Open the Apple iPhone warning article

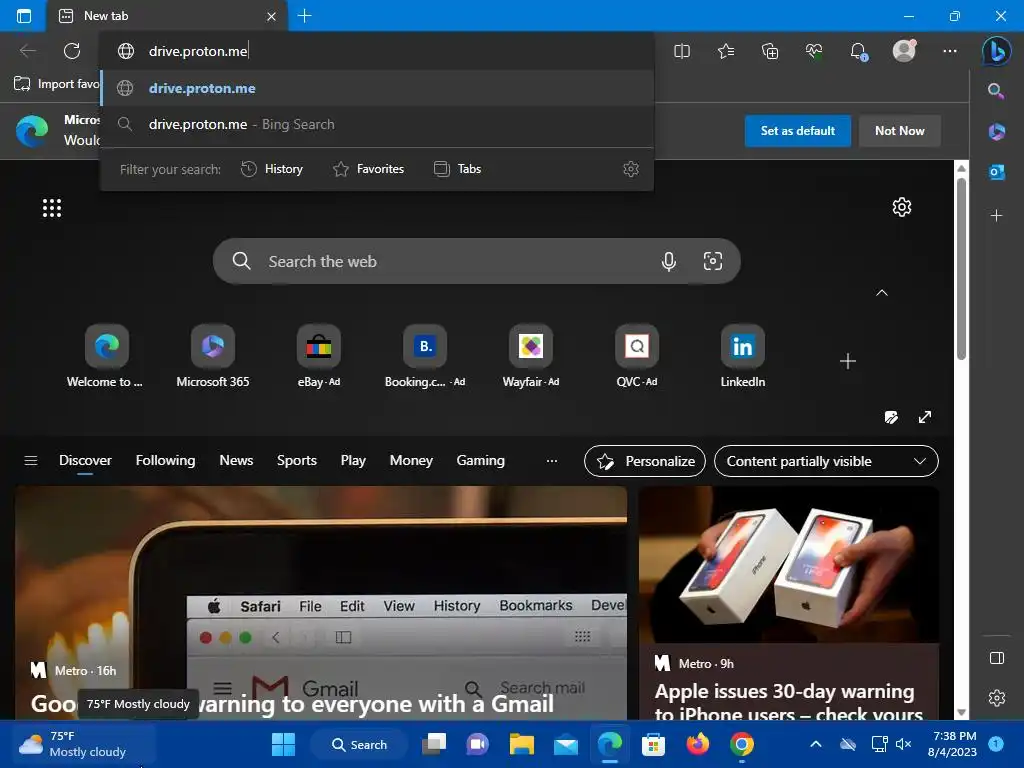pos(789,602)
